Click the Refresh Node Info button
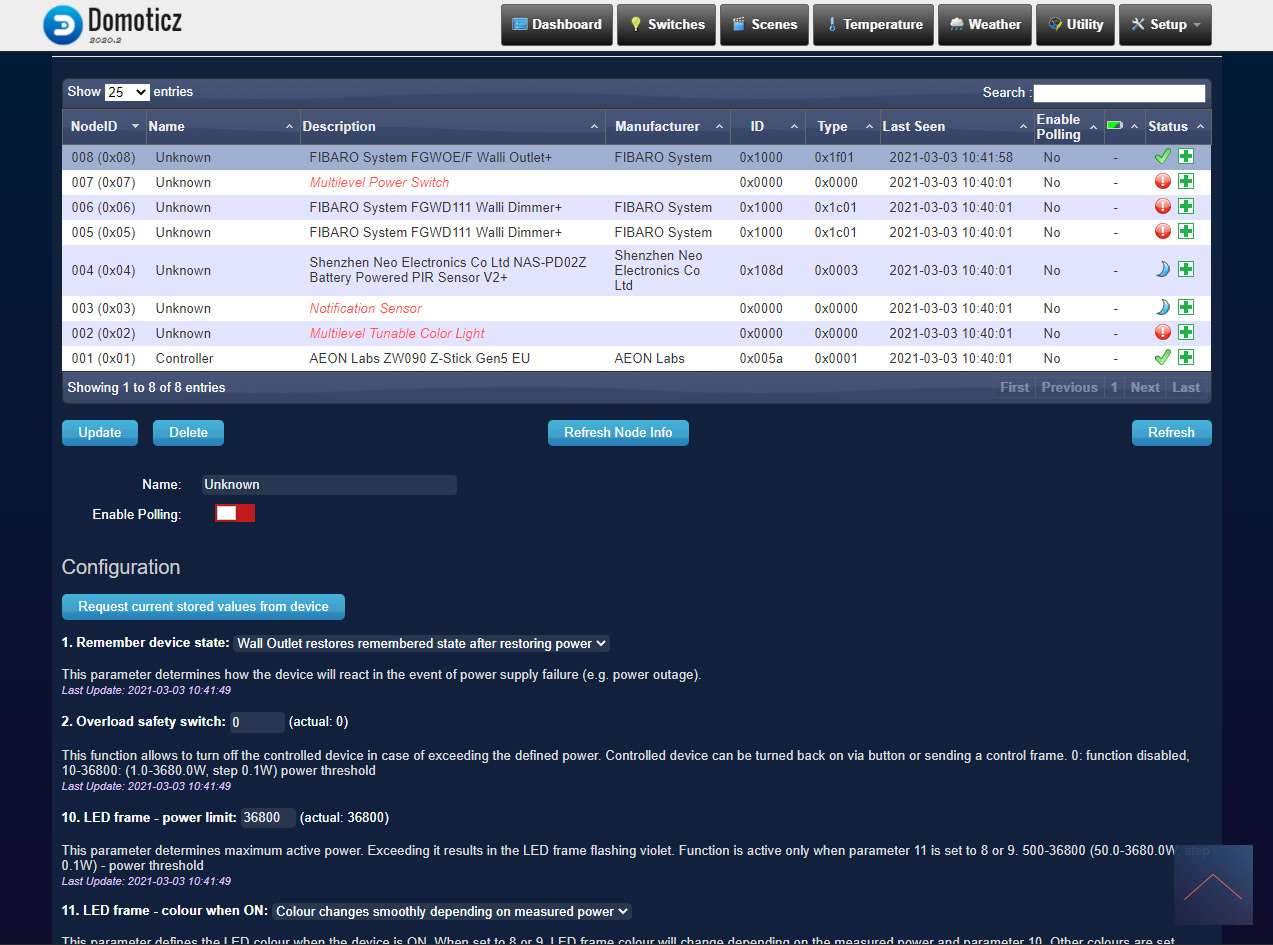 click(618, 432)
